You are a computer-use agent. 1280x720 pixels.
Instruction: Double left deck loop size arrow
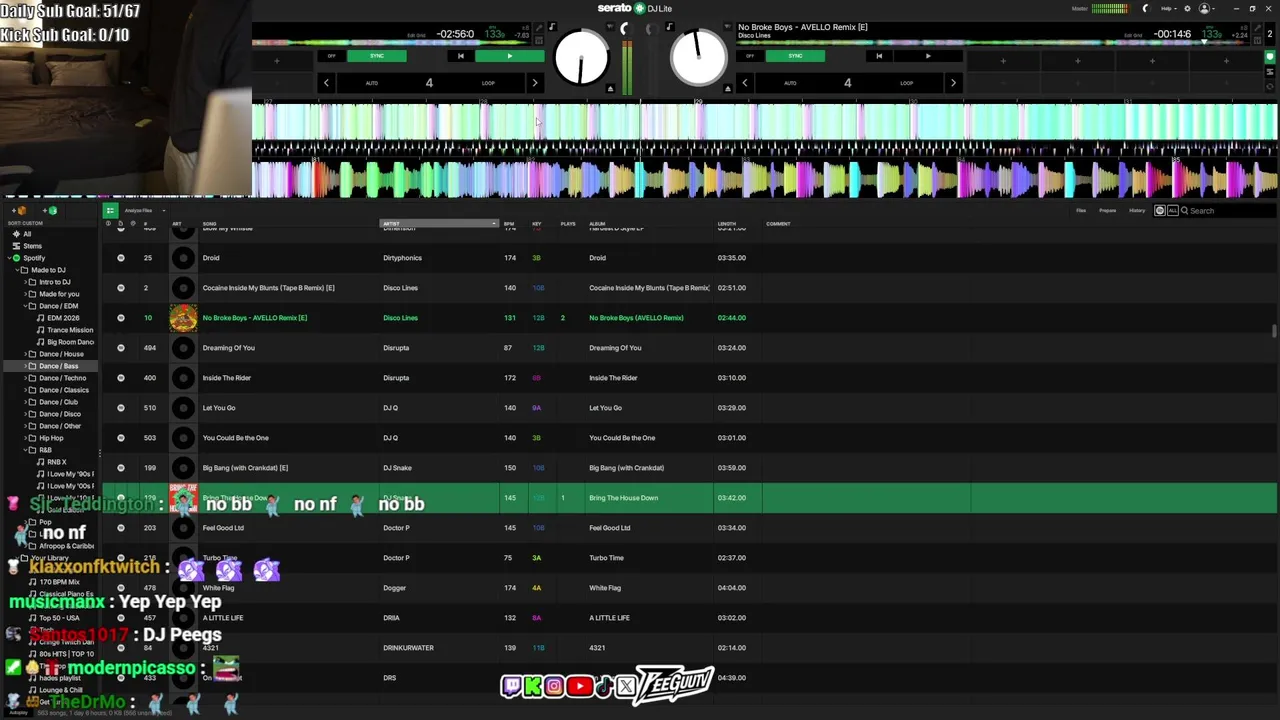(x=535, y=83)
